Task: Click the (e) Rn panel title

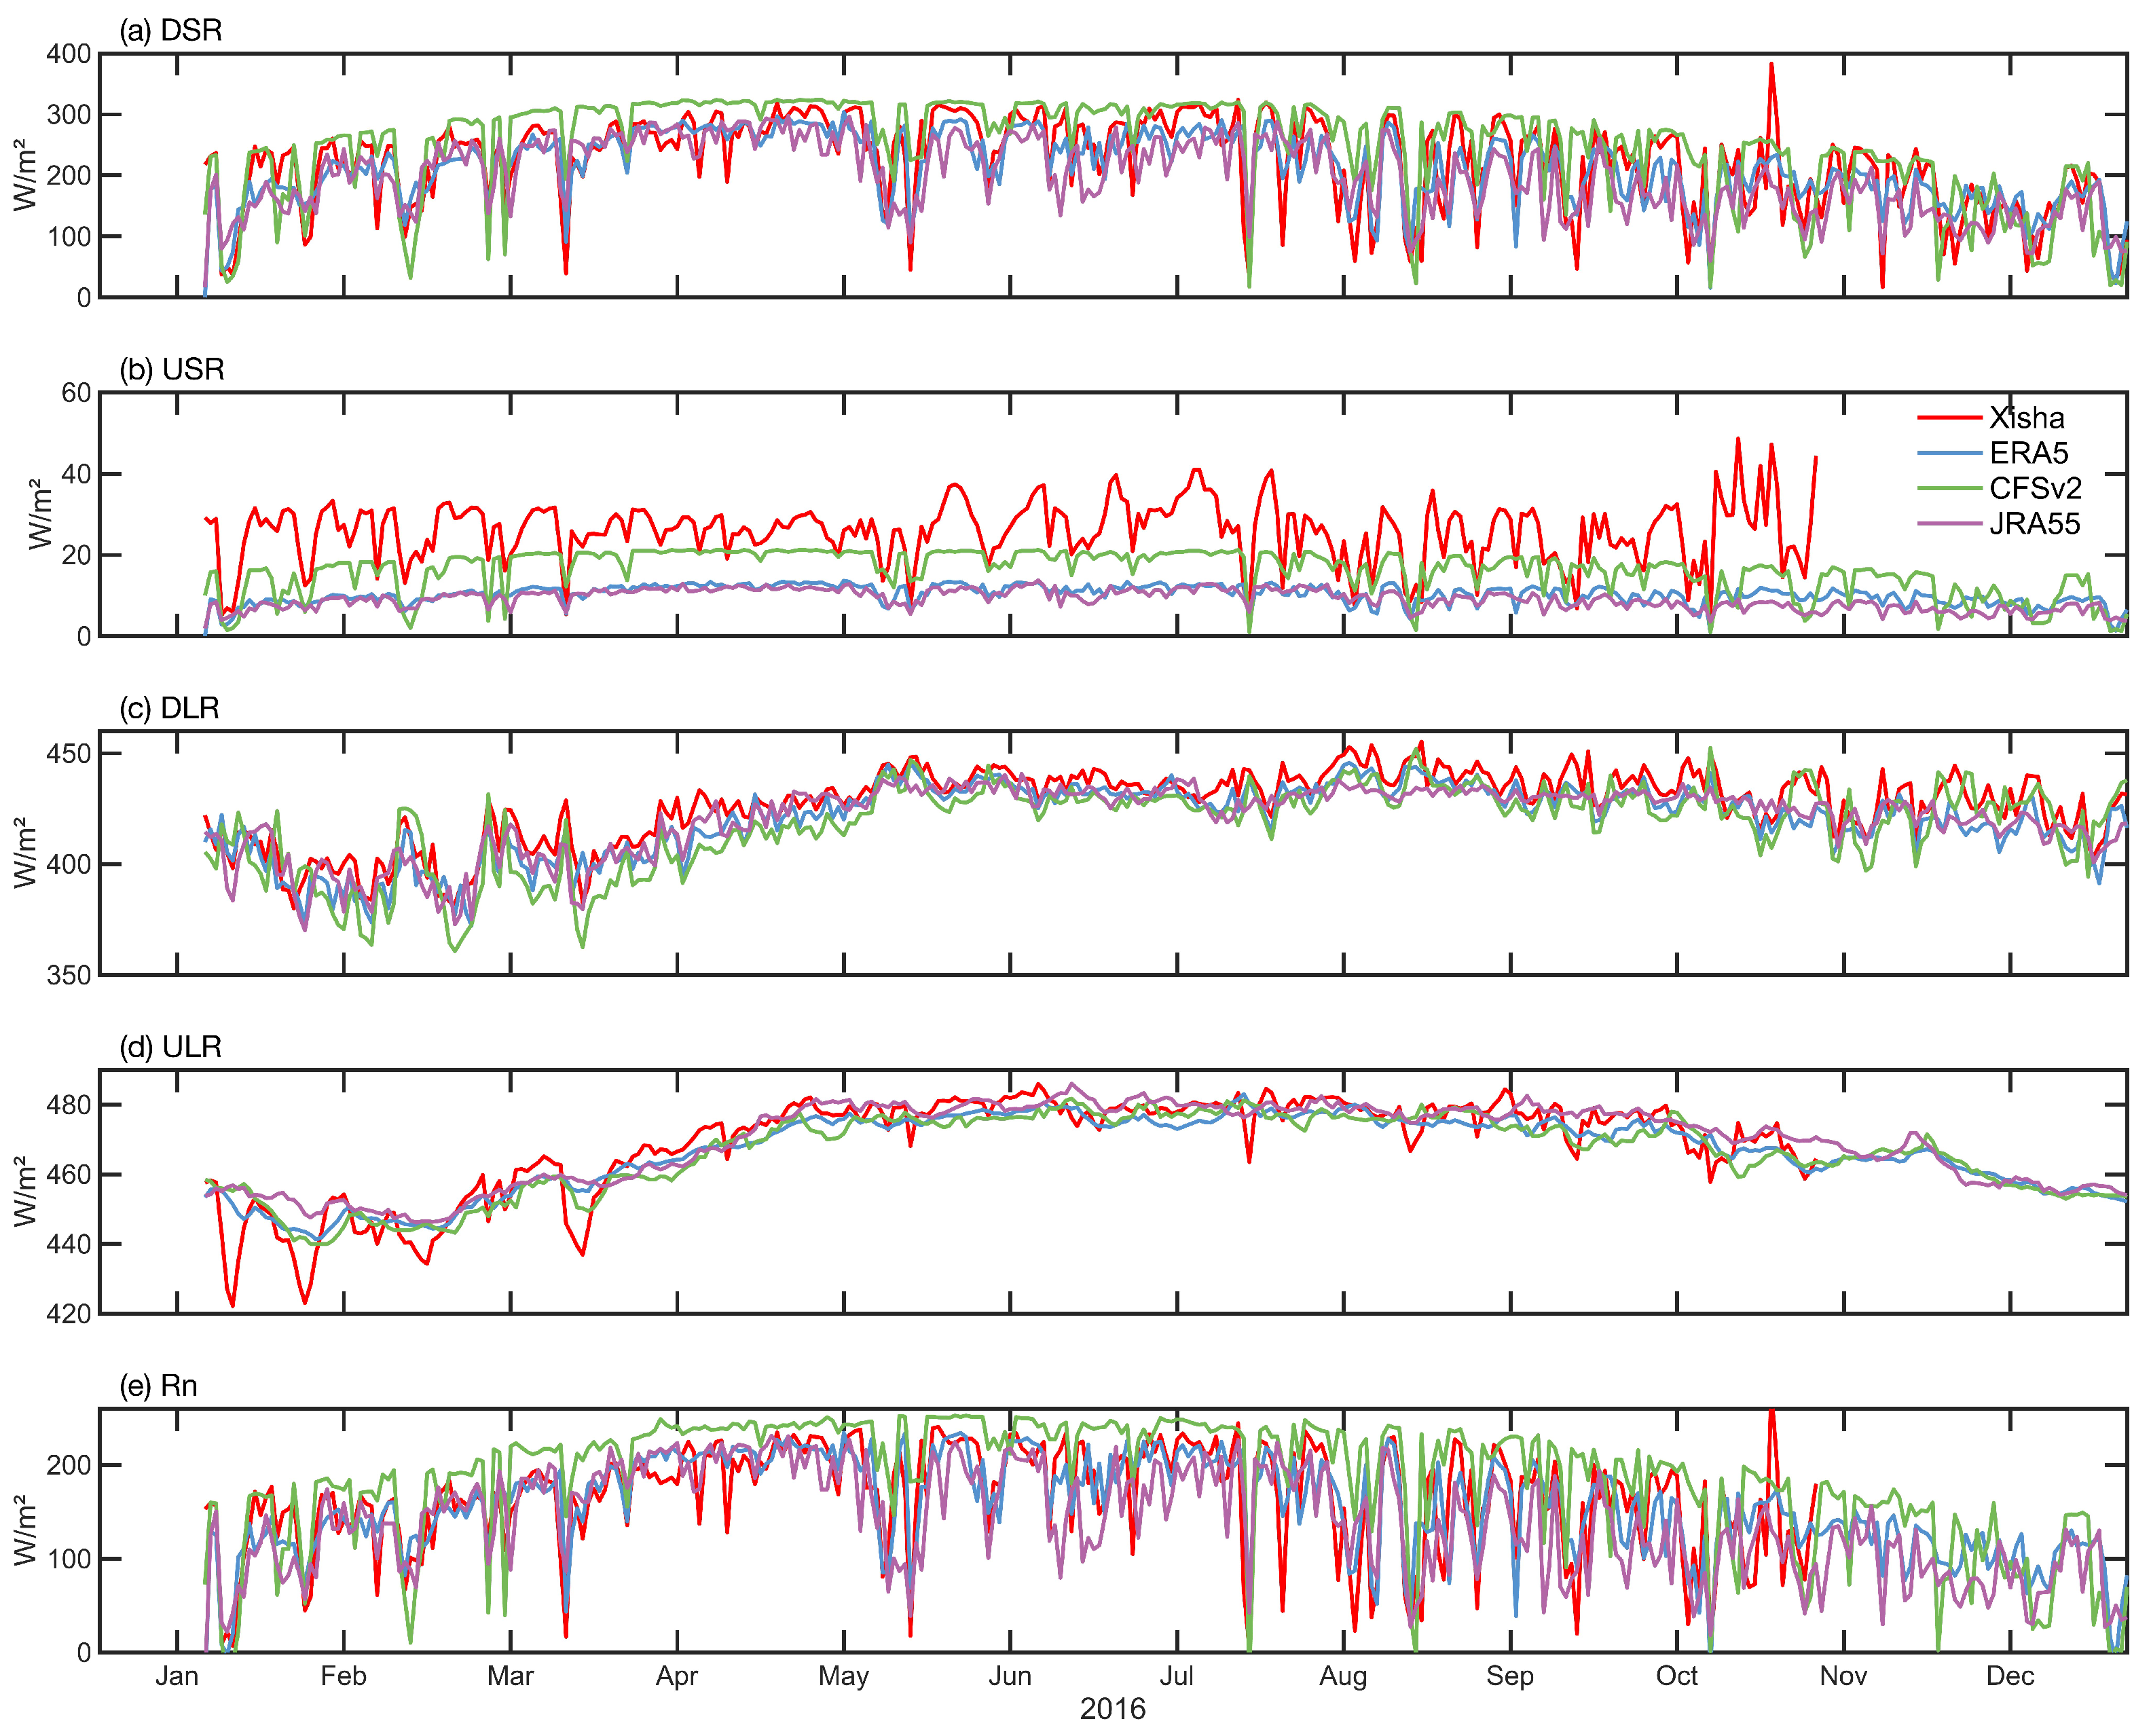Action: tap(158, 1386)
